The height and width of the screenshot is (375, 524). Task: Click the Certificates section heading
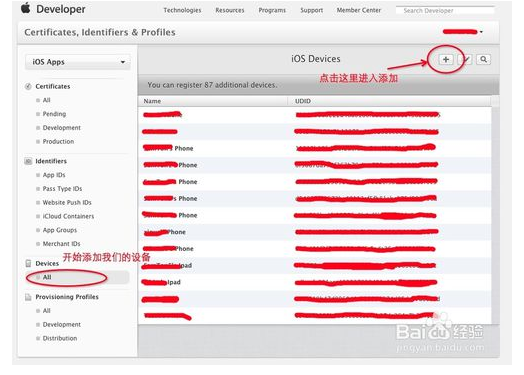(x=53, y=86)
